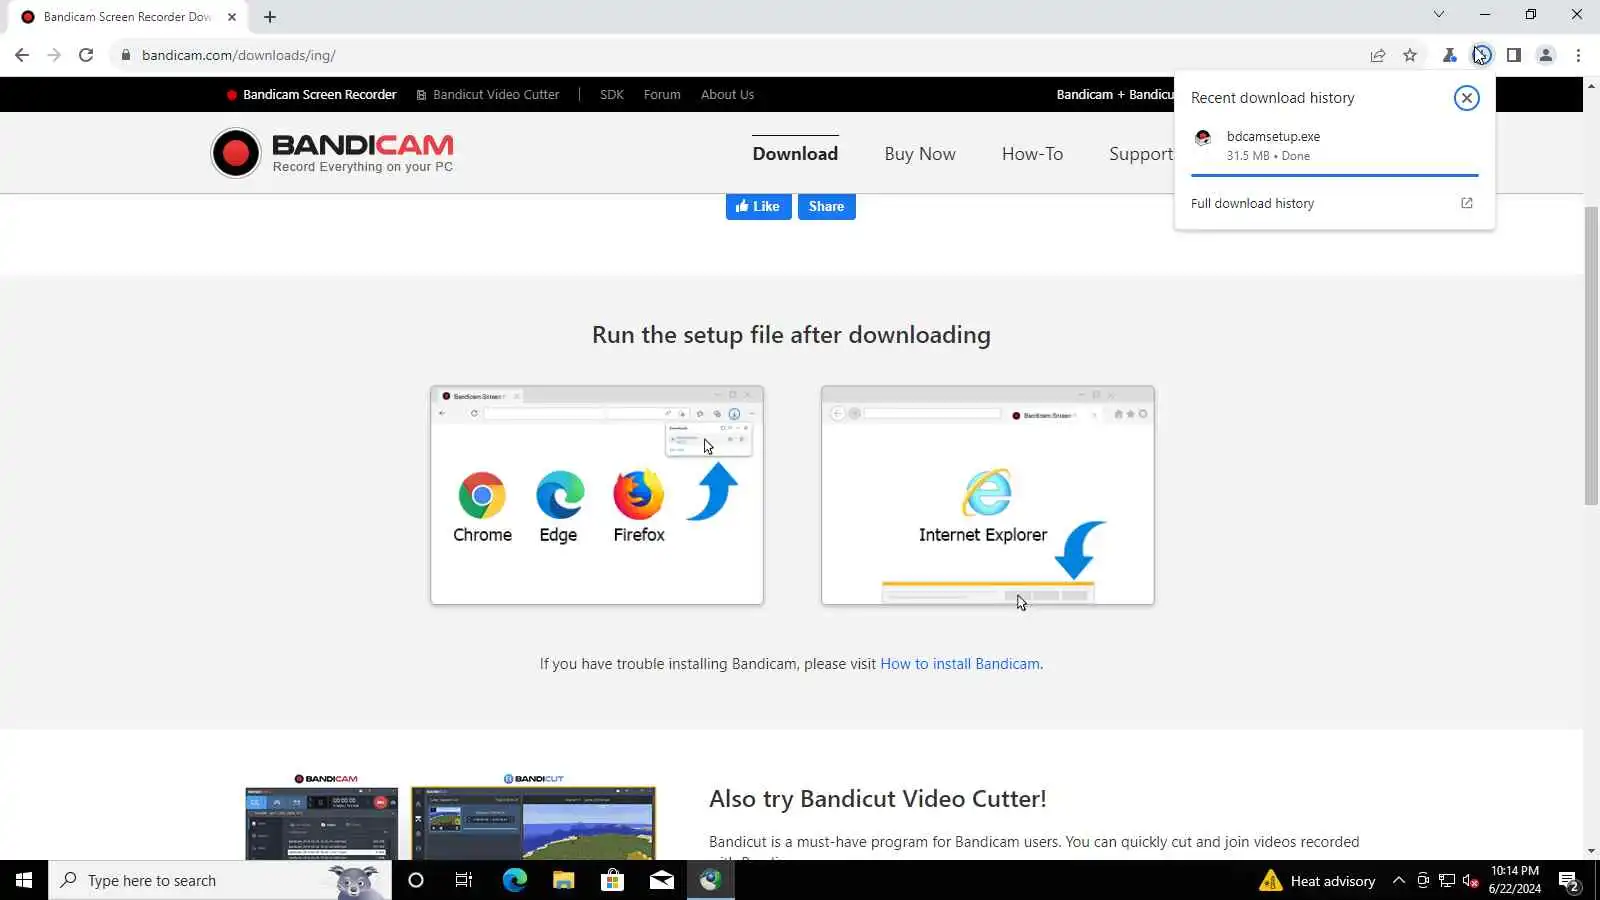View the site information lock icon

point(126,55)
